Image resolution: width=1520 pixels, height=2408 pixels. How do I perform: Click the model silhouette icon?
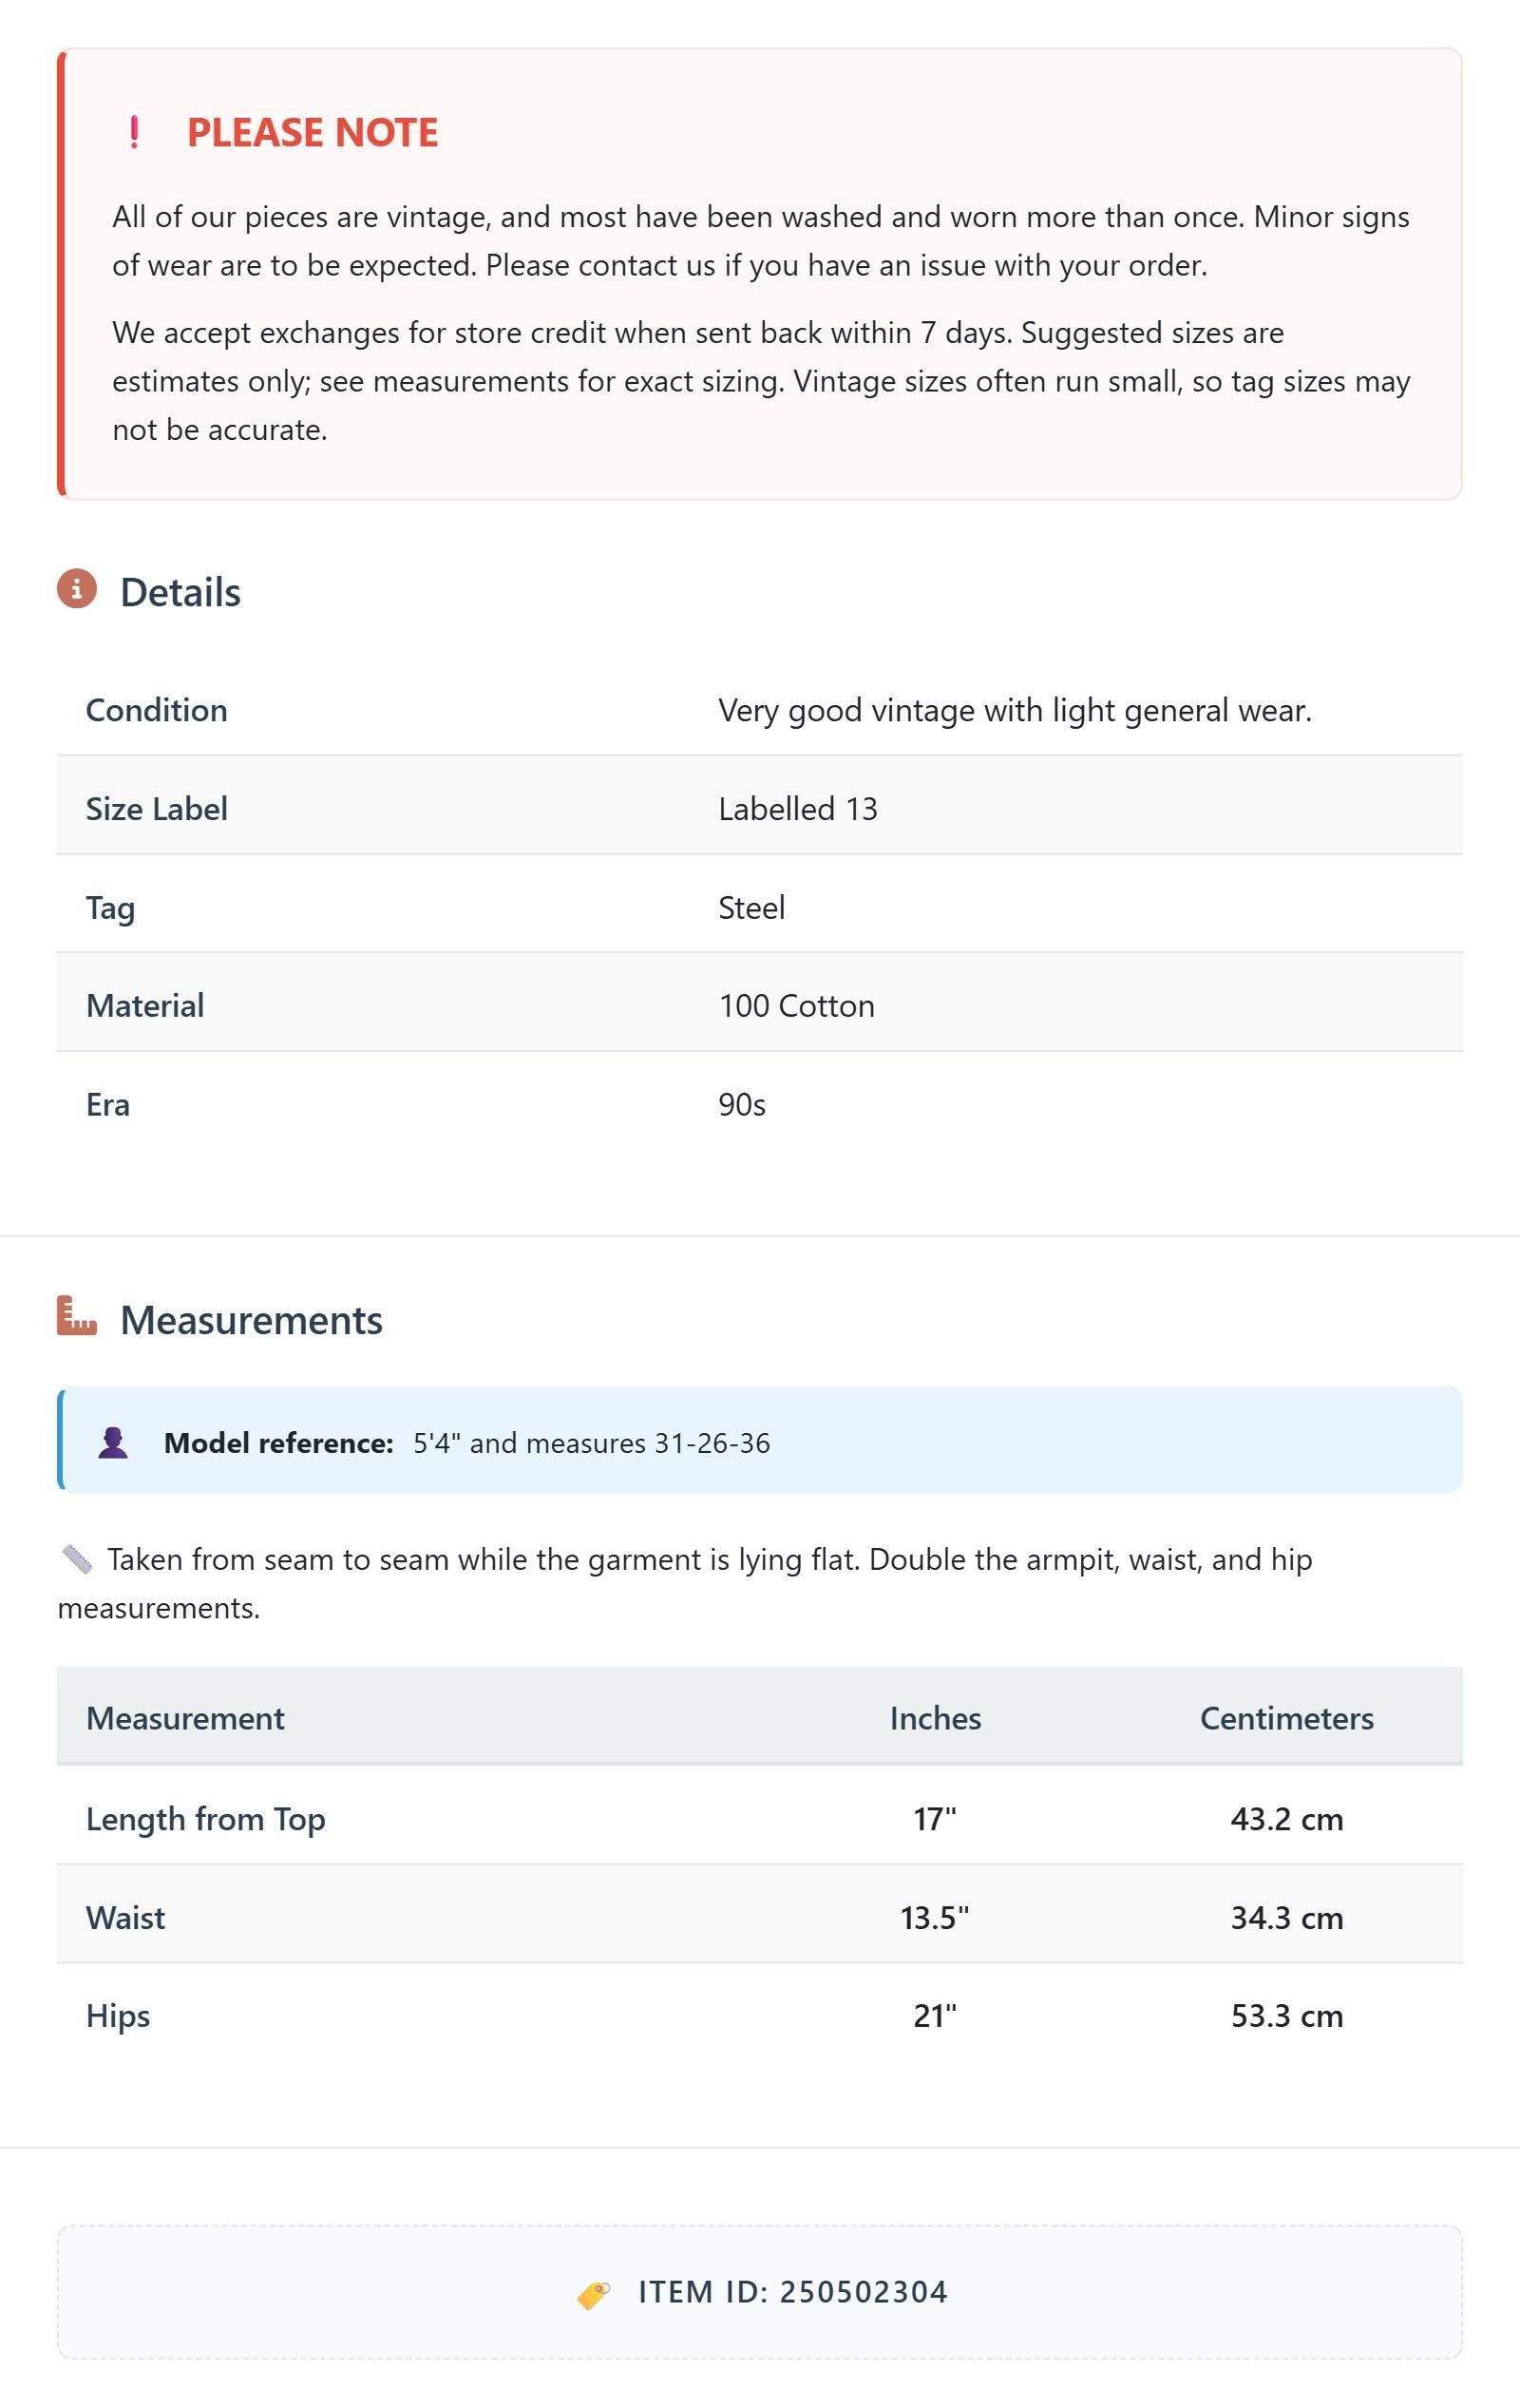113,1442
